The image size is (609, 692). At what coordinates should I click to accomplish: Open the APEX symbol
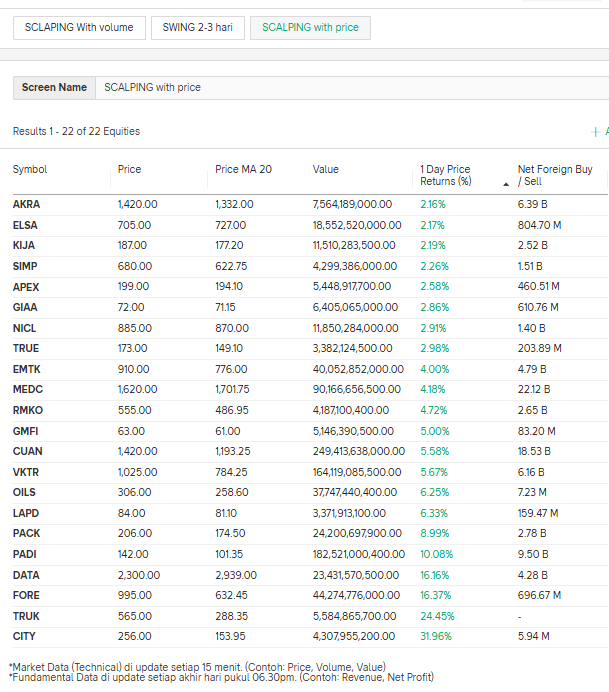point(26,287)
